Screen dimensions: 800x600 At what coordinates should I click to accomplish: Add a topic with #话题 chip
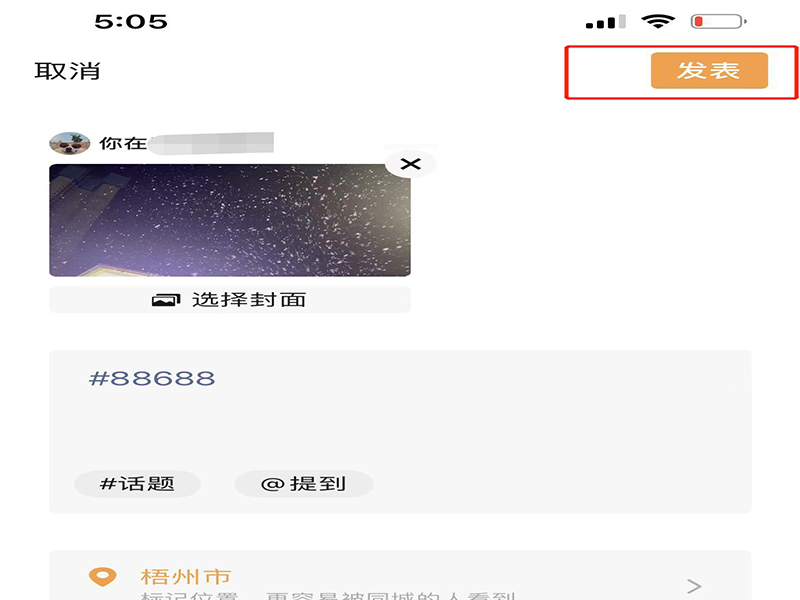point(137,484)
